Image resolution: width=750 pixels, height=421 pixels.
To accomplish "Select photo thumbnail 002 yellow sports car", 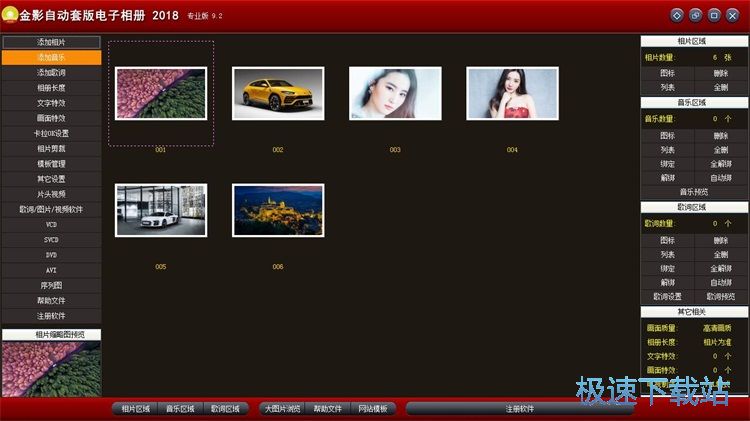I will pyautogui.click(x=278, y=93).
